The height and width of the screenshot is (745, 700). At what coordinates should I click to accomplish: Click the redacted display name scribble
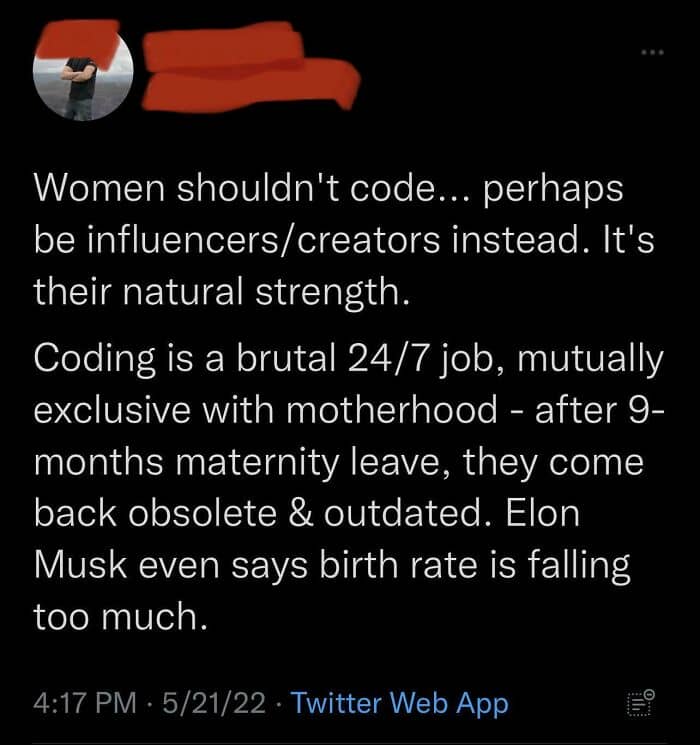click(x=223, y=46)
